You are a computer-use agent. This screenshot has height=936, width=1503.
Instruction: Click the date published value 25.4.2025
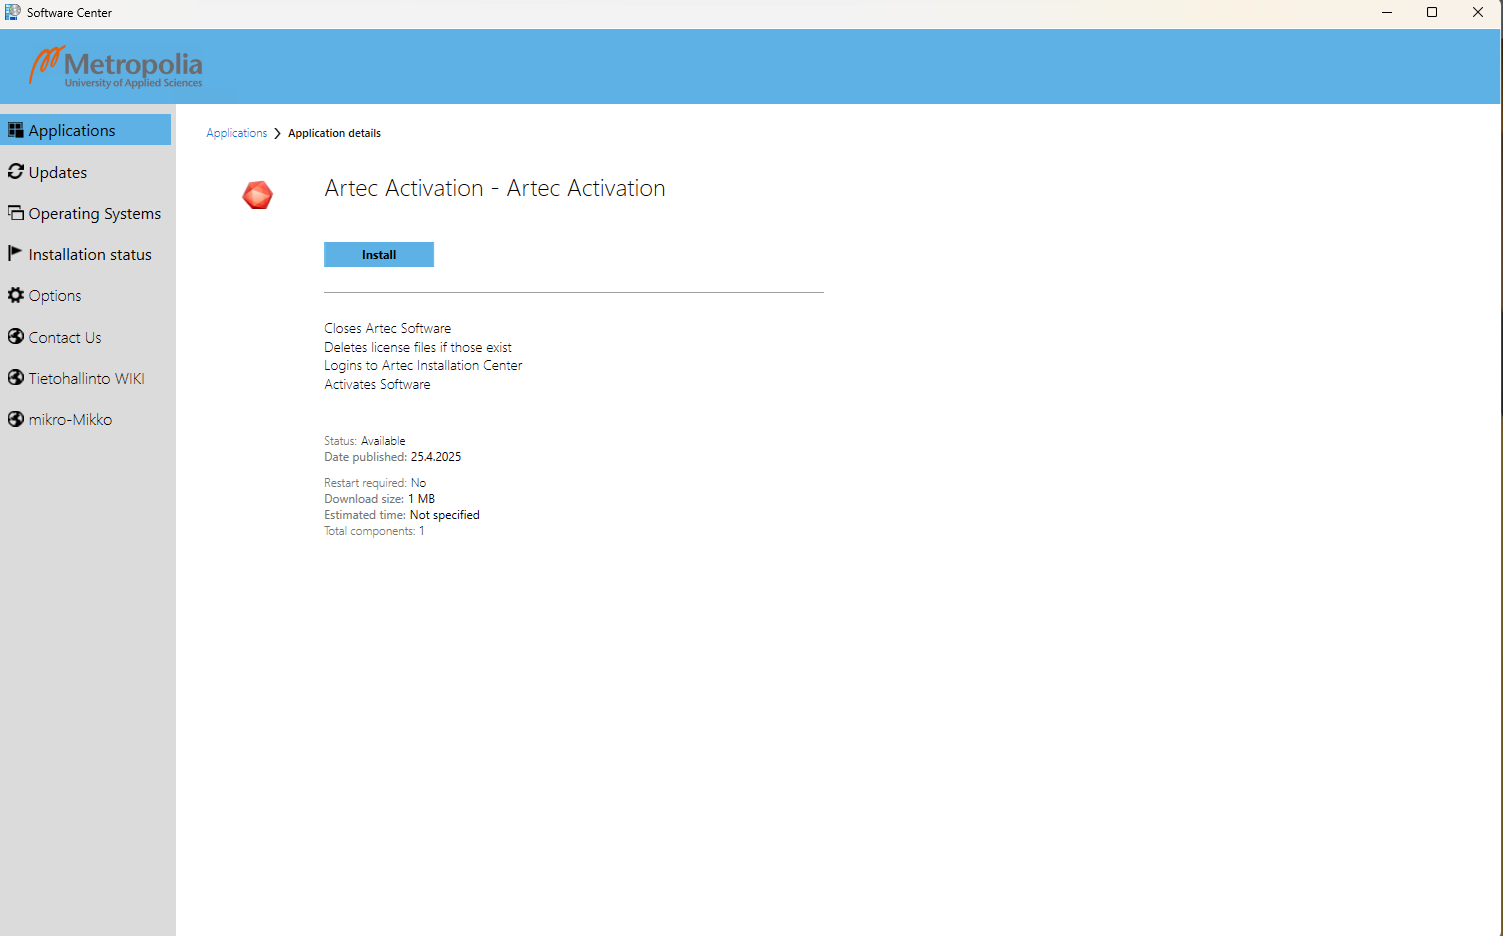point(436,457)
